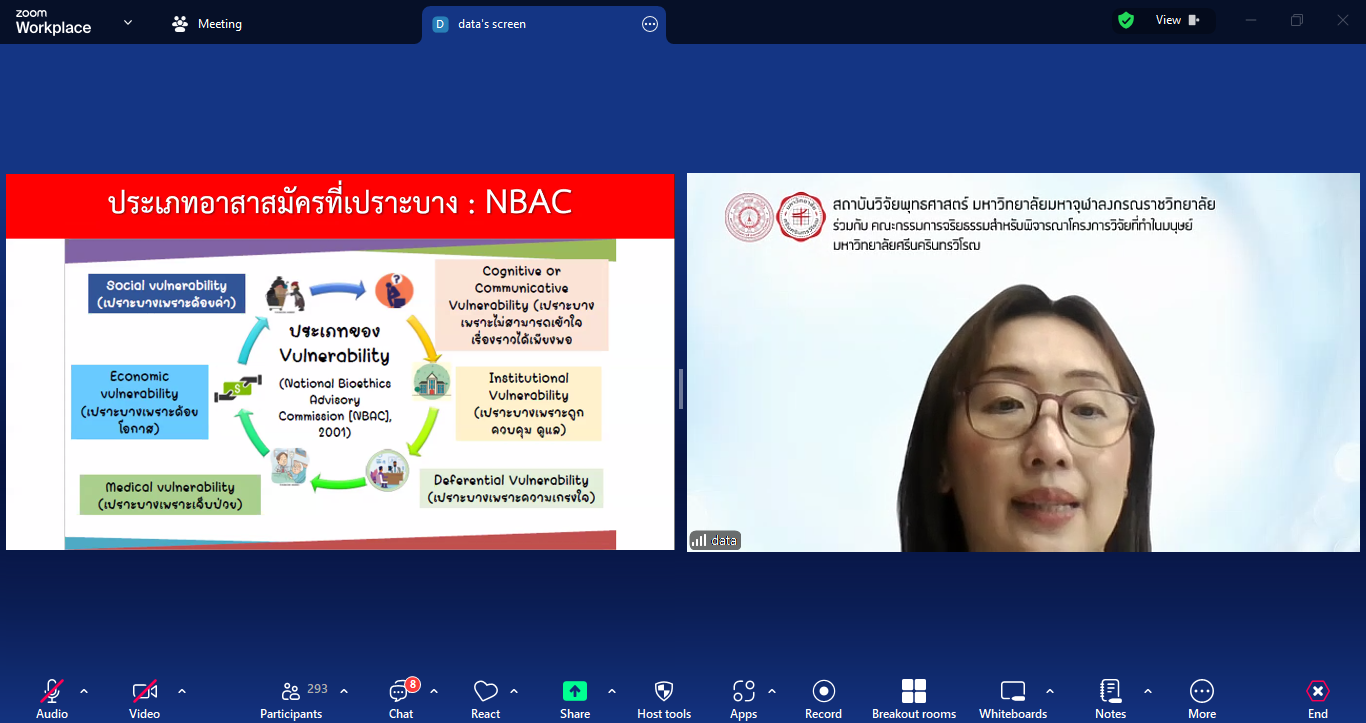Click the green Share screen icon
Screen dimensions: 1366x723
coord(575,691)
